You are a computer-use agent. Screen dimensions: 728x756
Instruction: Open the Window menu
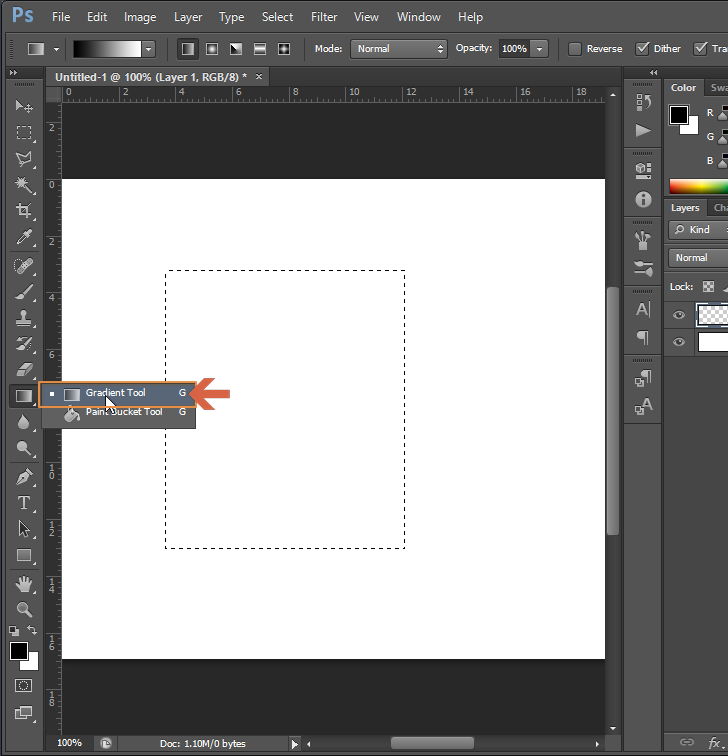point(418,17)
